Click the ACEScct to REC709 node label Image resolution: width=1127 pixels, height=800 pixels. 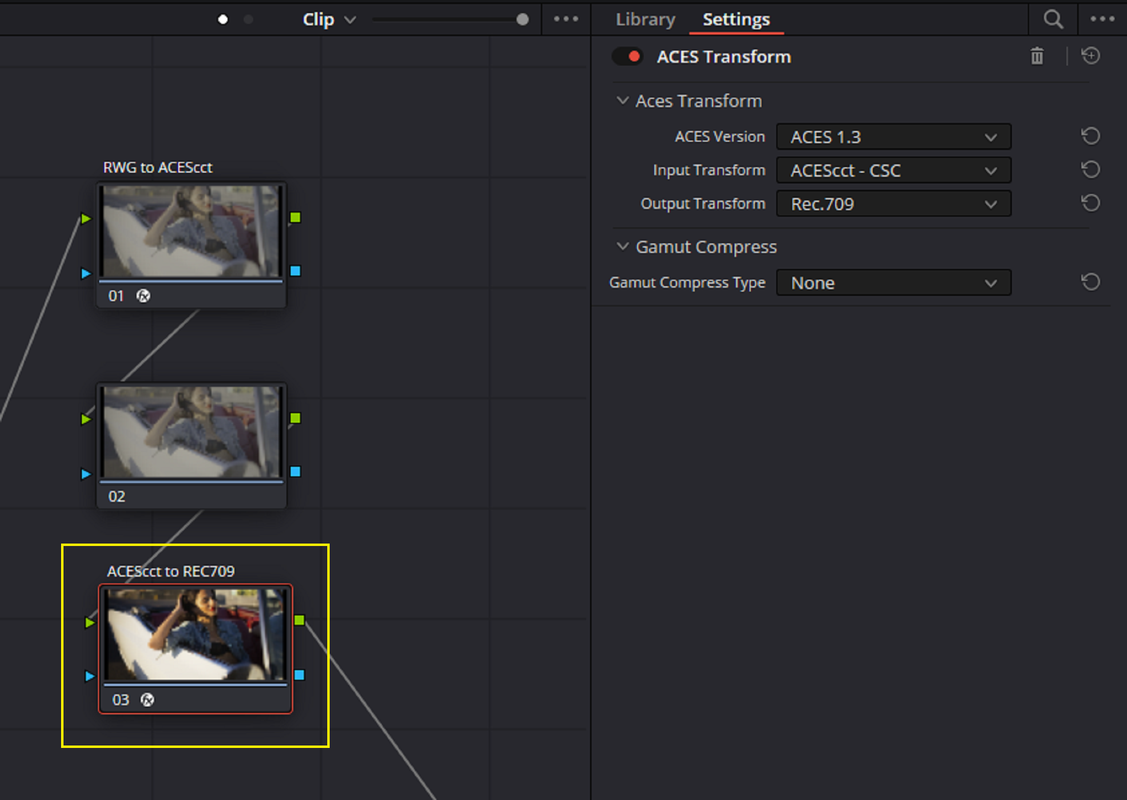(x=171, y=571)
